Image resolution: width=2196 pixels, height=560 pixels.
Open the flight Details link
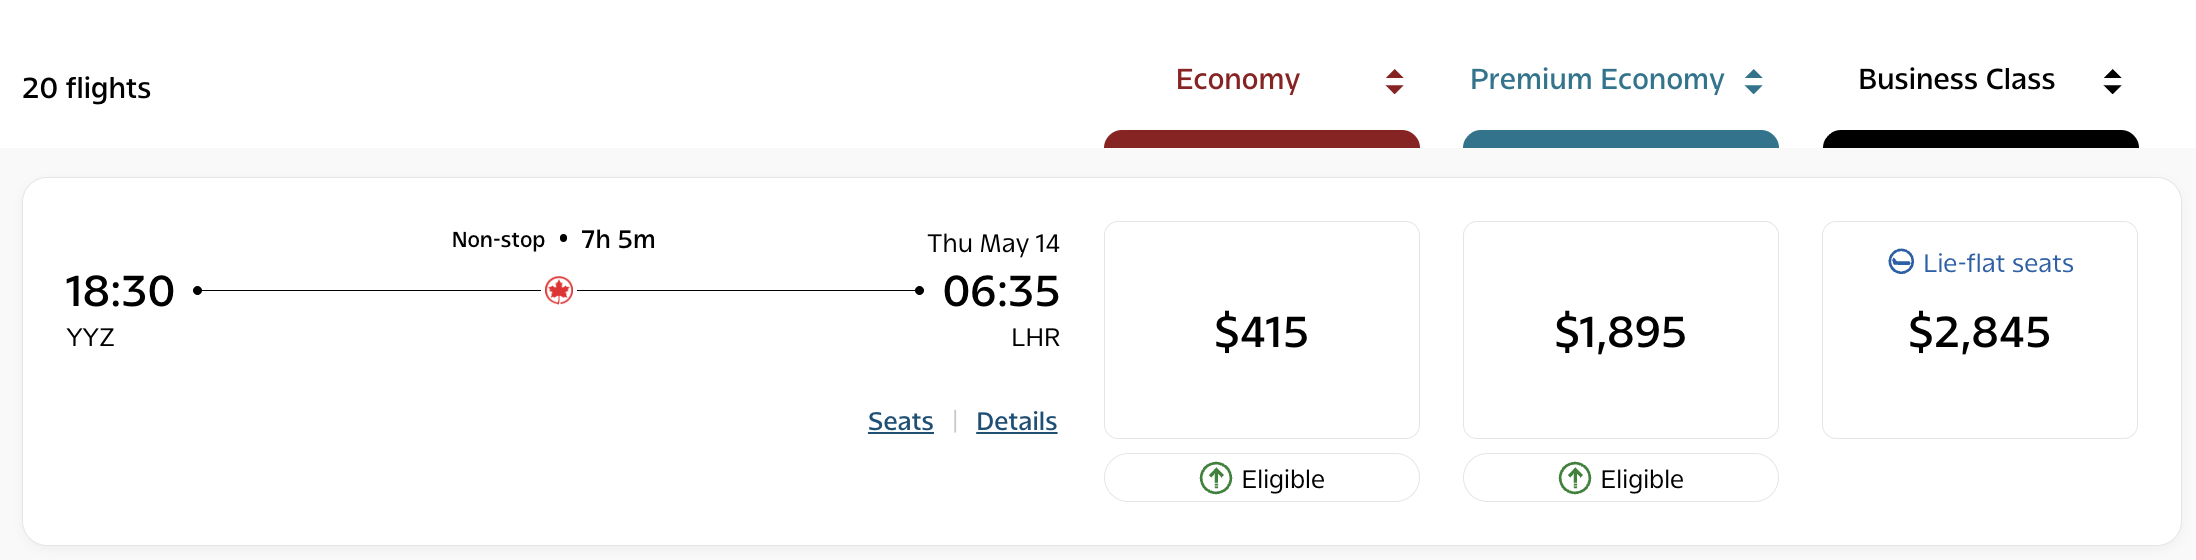pos(1016,421)
